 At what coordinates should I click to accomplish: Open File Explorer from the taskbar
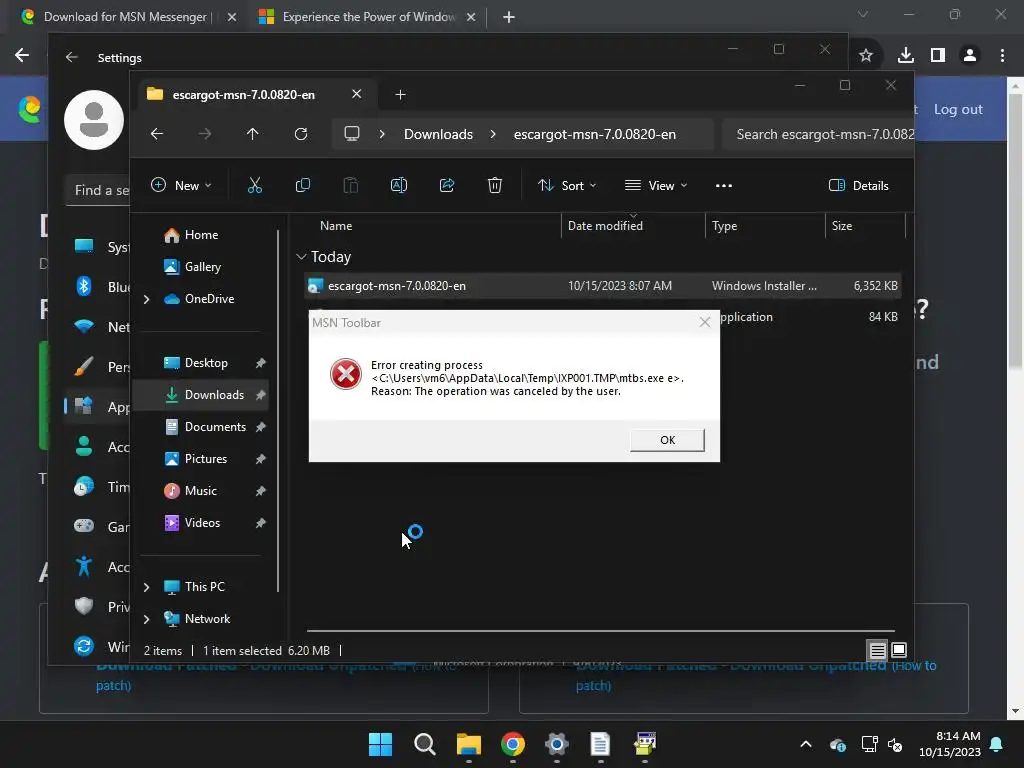469,744
